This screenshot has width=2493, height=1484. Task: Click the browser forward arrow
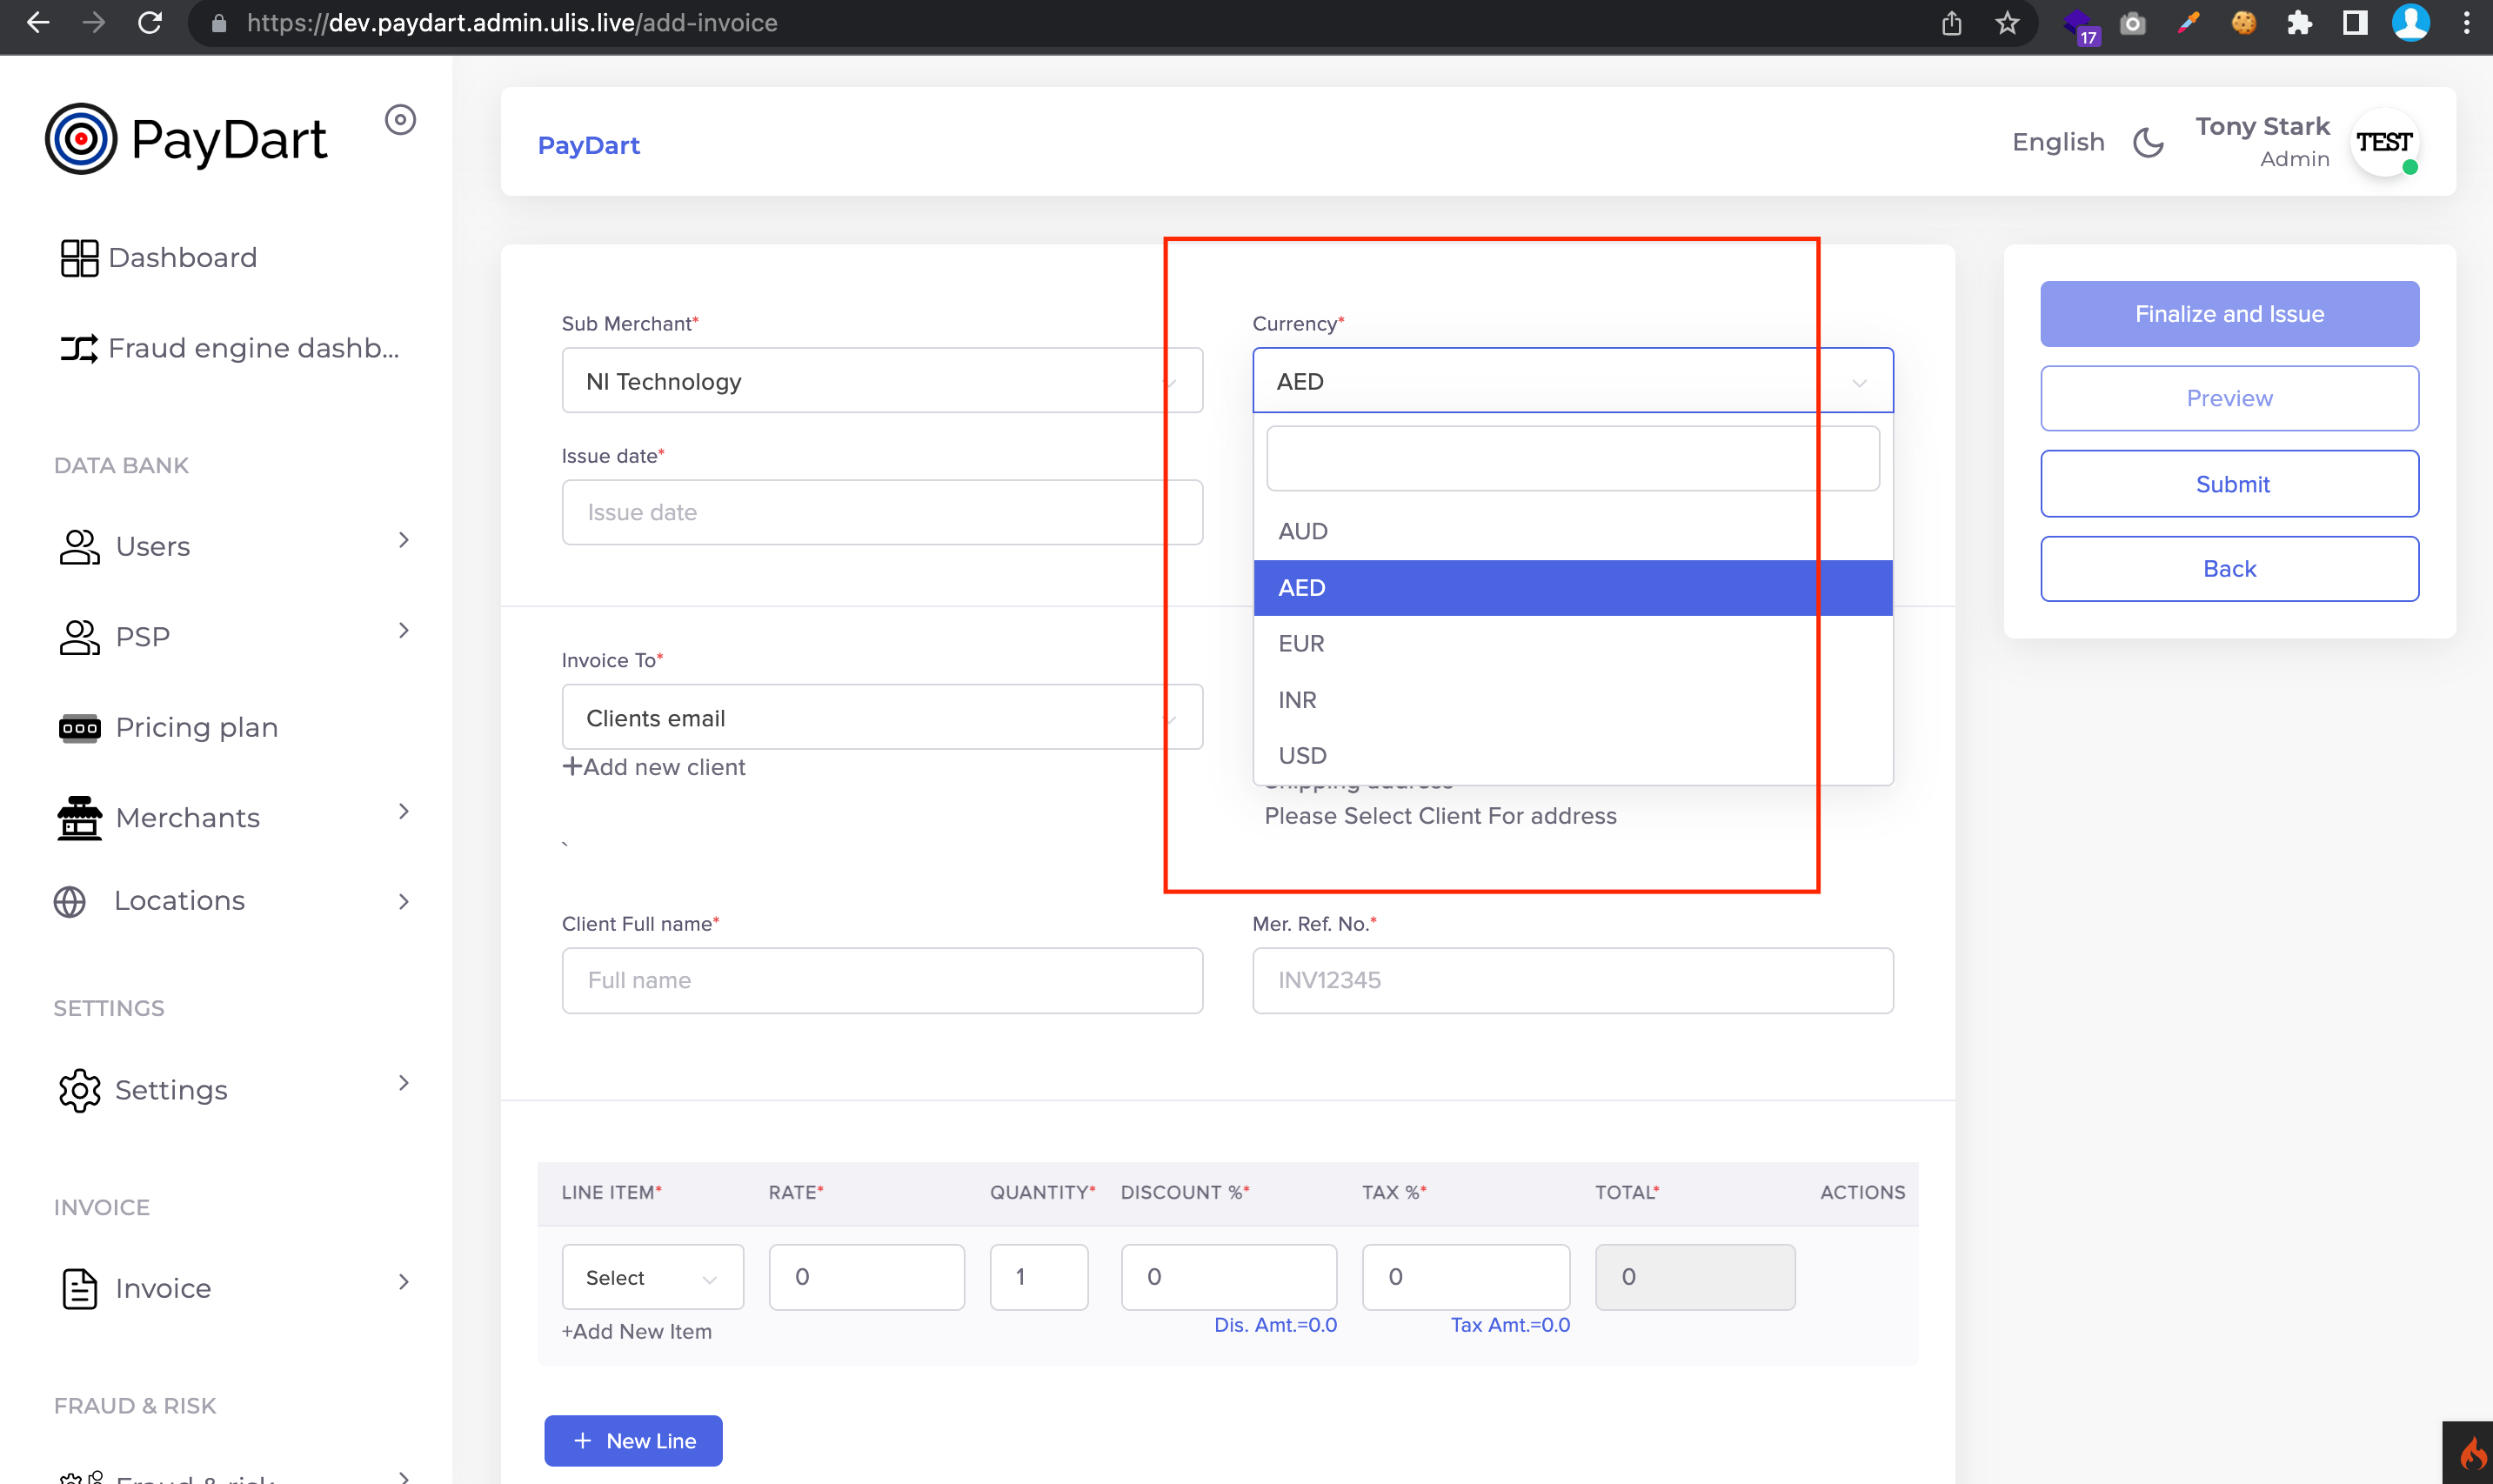[94, 22]
